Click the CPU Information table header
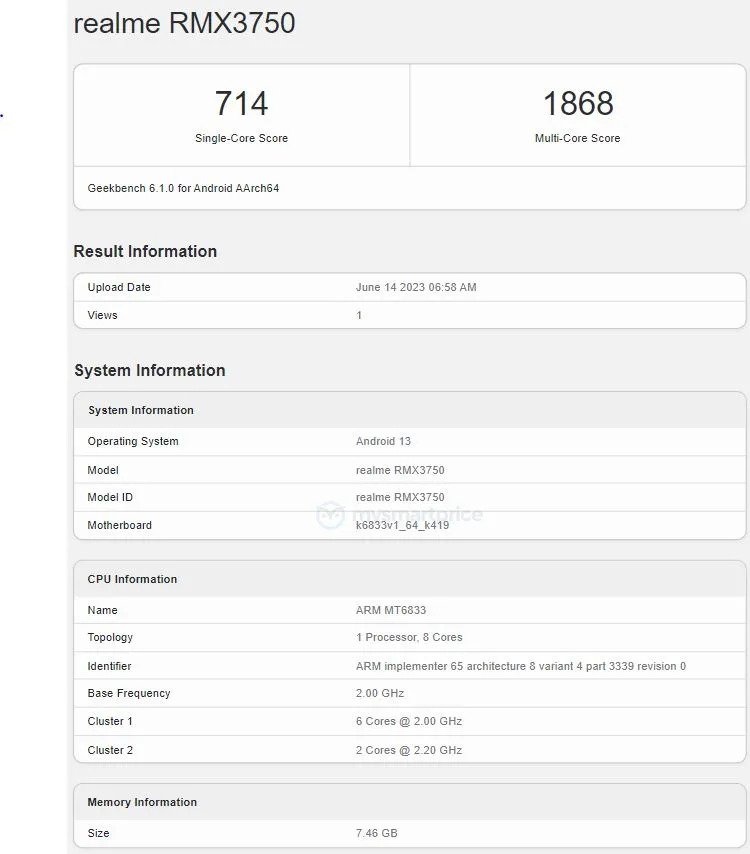This screenshot has width=750, height=854. [x=132, y=579]
